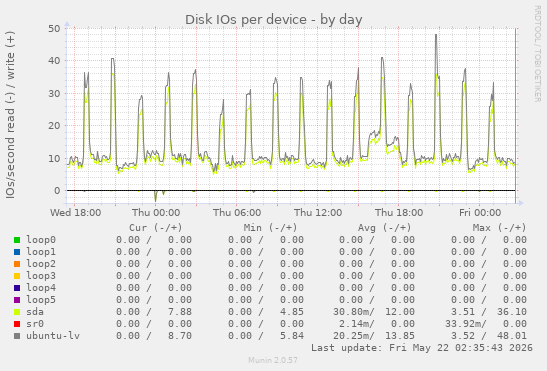Click the ubuntu-lv gray legend swatch

pos(17,336)
